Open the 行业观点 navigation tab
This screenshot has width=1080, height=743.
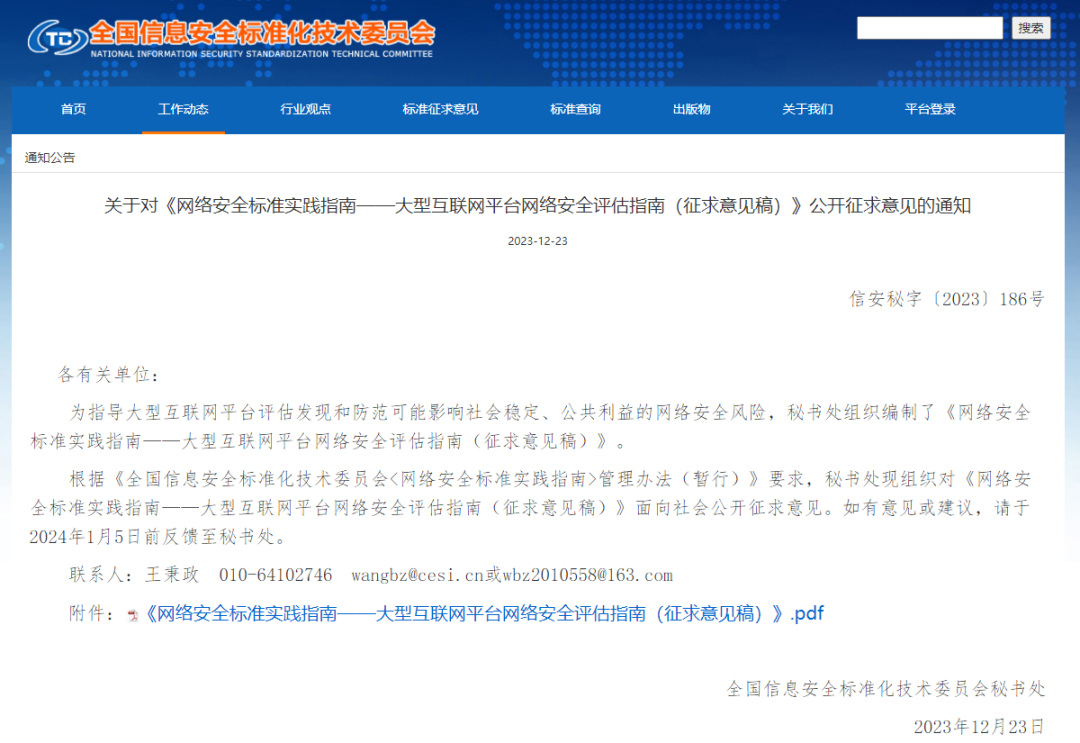pyautogui.click(x=305, y=109)
